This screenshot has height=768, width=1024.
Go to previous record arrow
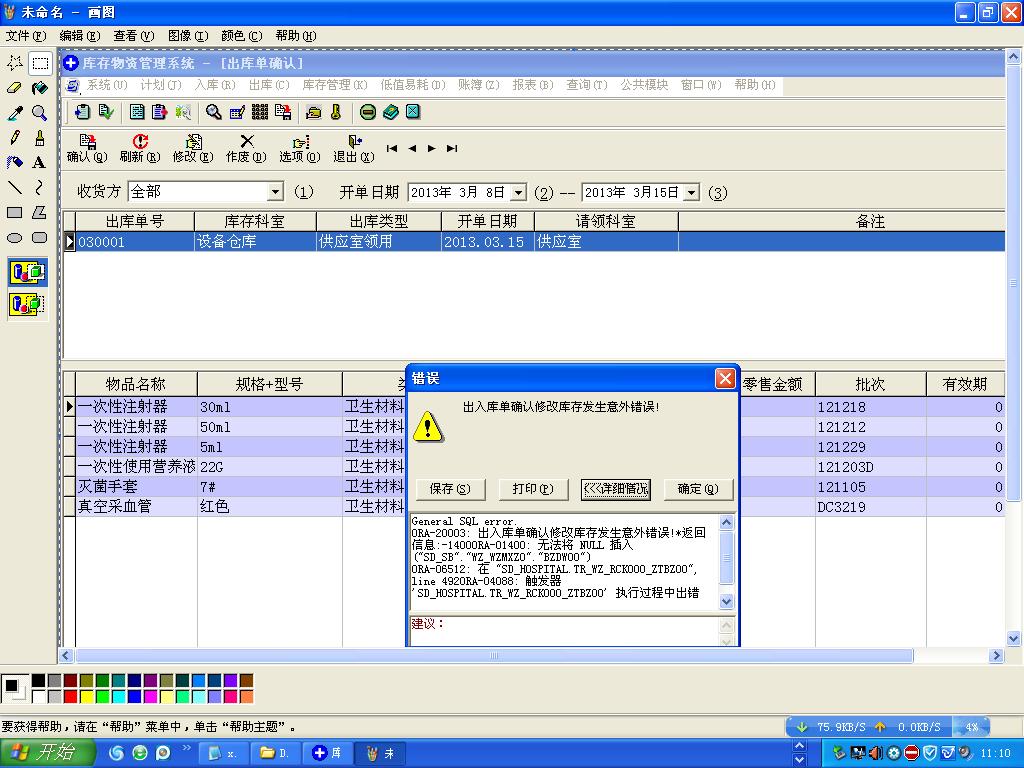412,149
